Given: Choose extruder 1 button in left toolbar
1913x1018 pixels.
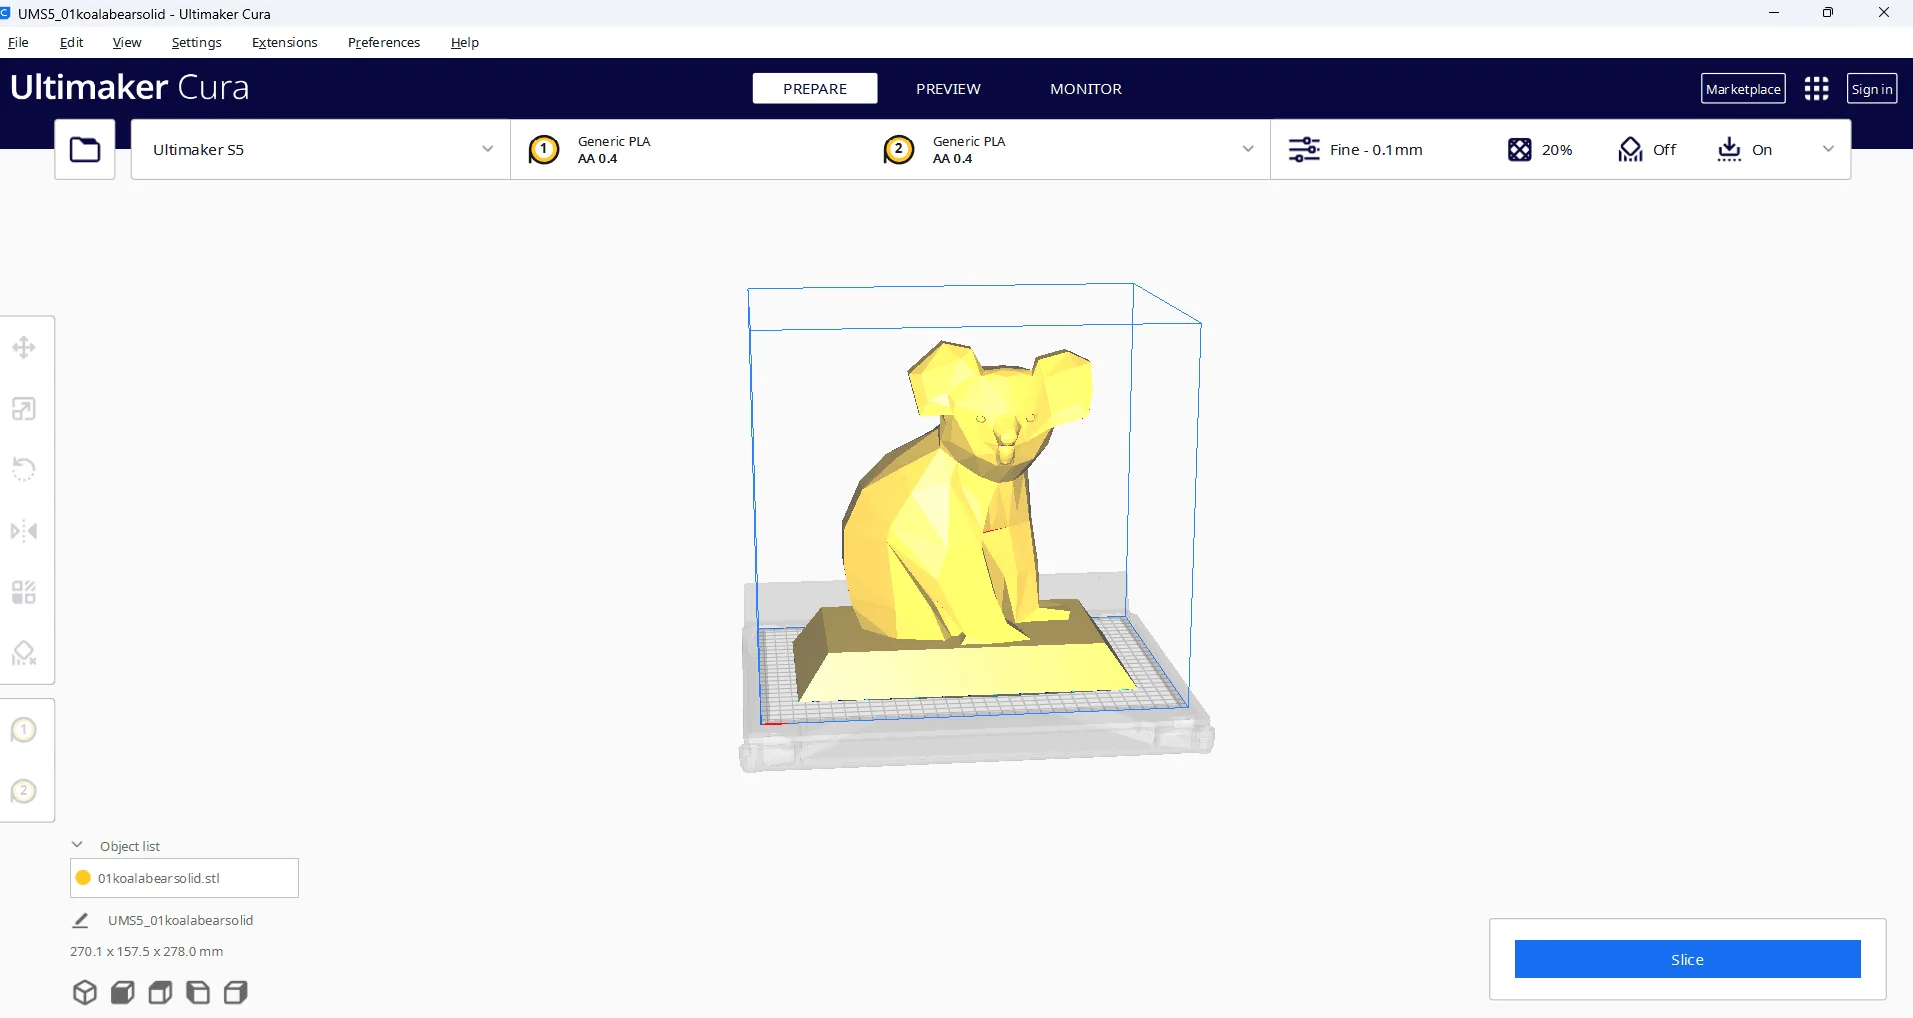Looking at the screenshot, I should coord(24,730).
